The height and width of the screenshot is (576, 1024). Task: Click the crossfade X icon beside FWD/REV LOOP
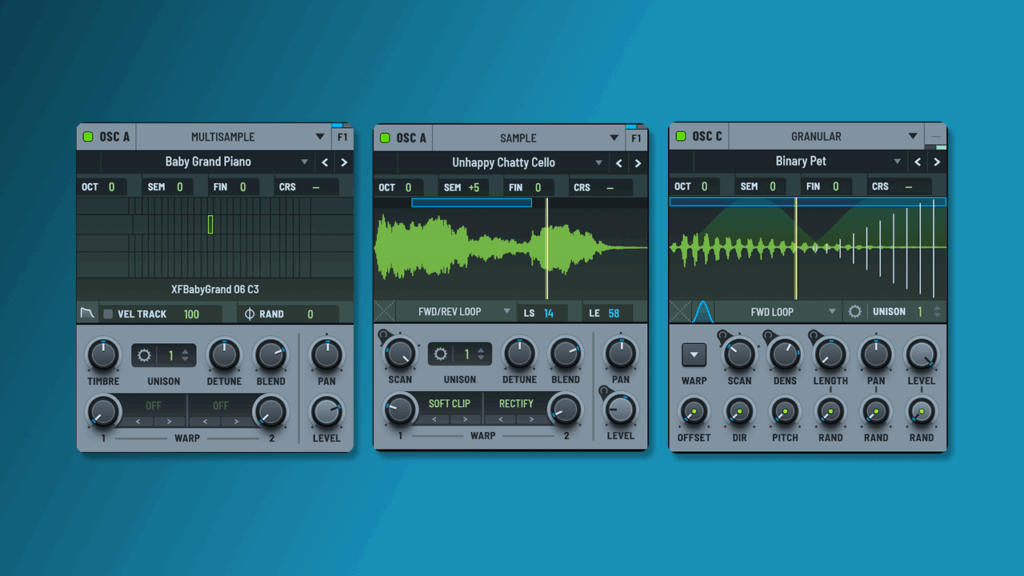click(x=385, y=312)
